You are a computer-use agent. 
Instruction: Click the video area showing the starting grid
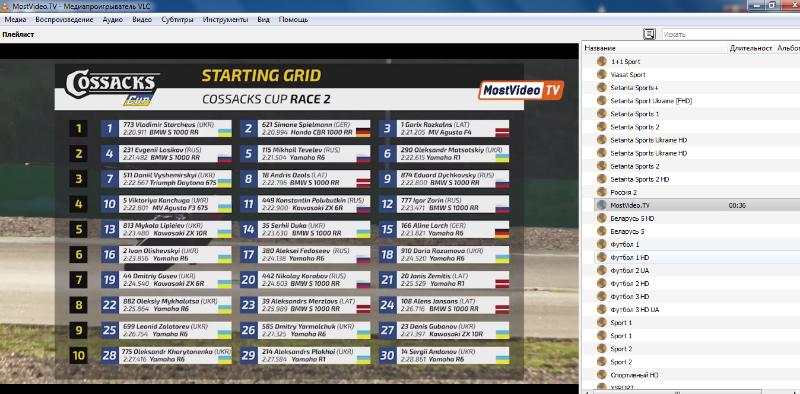[x=289, y=213]
